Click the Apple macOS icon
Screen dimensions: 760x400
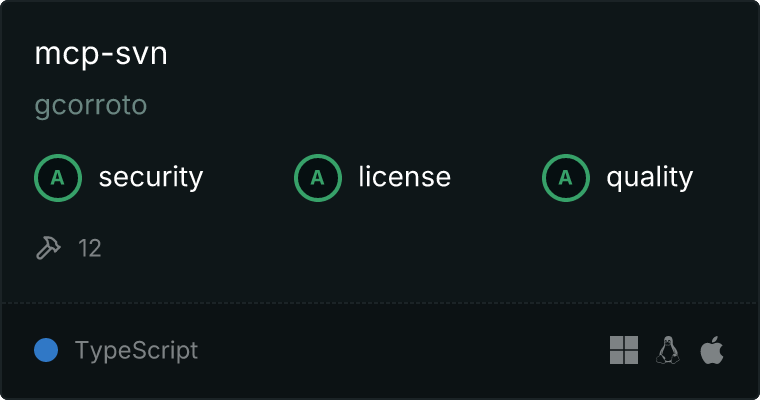click(x=712, y=350)
